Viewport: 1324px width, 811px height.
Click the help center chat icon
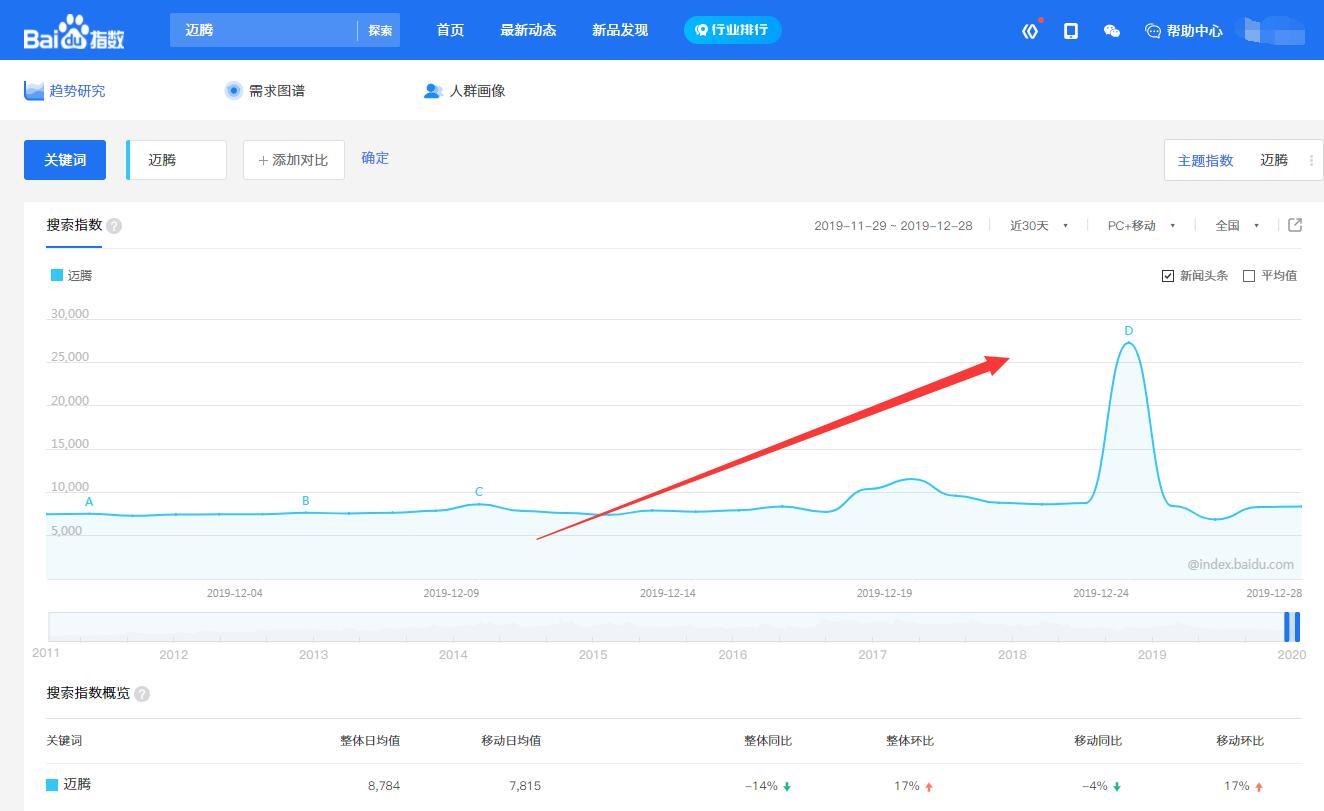pos(1153,31)
